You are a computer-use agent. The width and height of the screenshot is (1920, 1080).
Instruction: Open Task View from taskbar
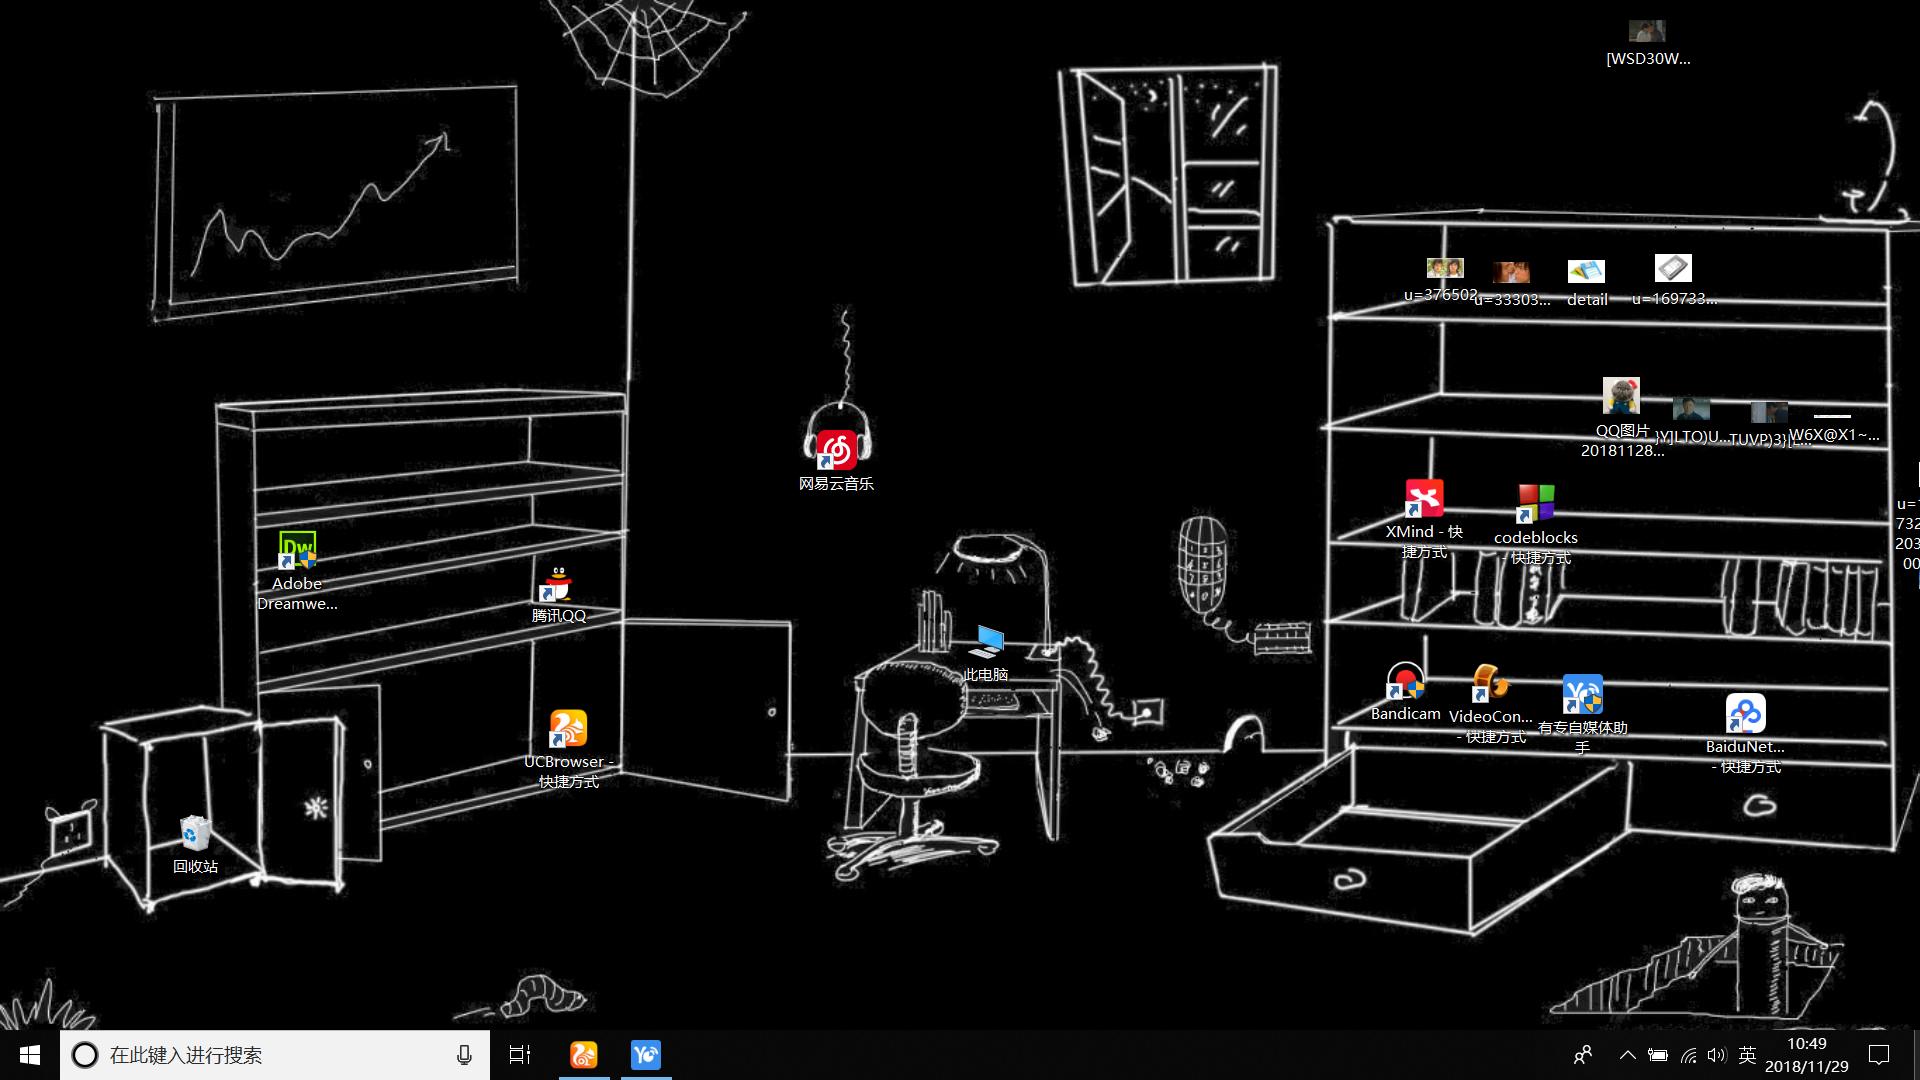click(x=520, y=1055)
